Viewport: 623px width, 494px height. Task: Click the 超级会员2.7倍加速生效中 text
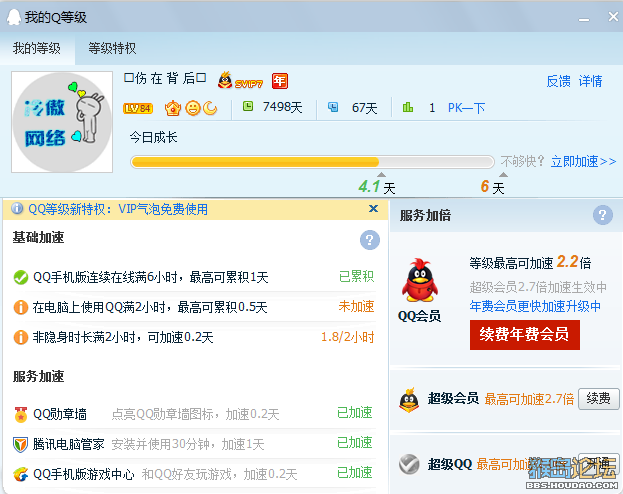click(538, 287)
